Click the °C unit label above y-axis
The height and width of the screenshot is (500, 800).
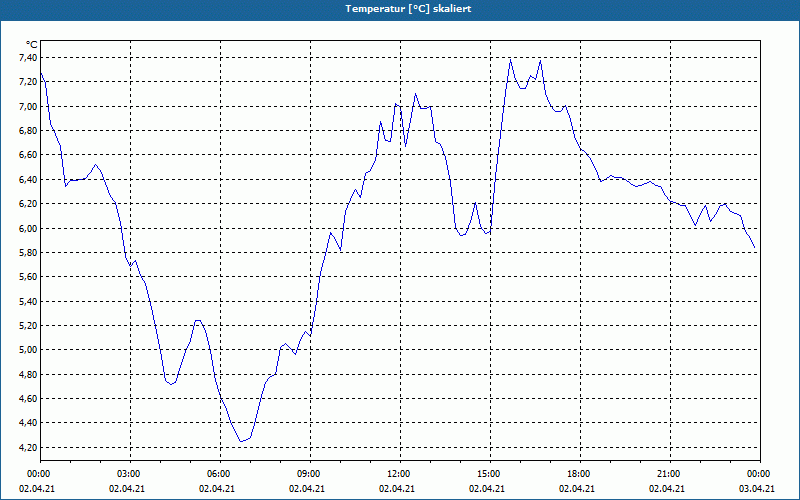pos(32,45)
